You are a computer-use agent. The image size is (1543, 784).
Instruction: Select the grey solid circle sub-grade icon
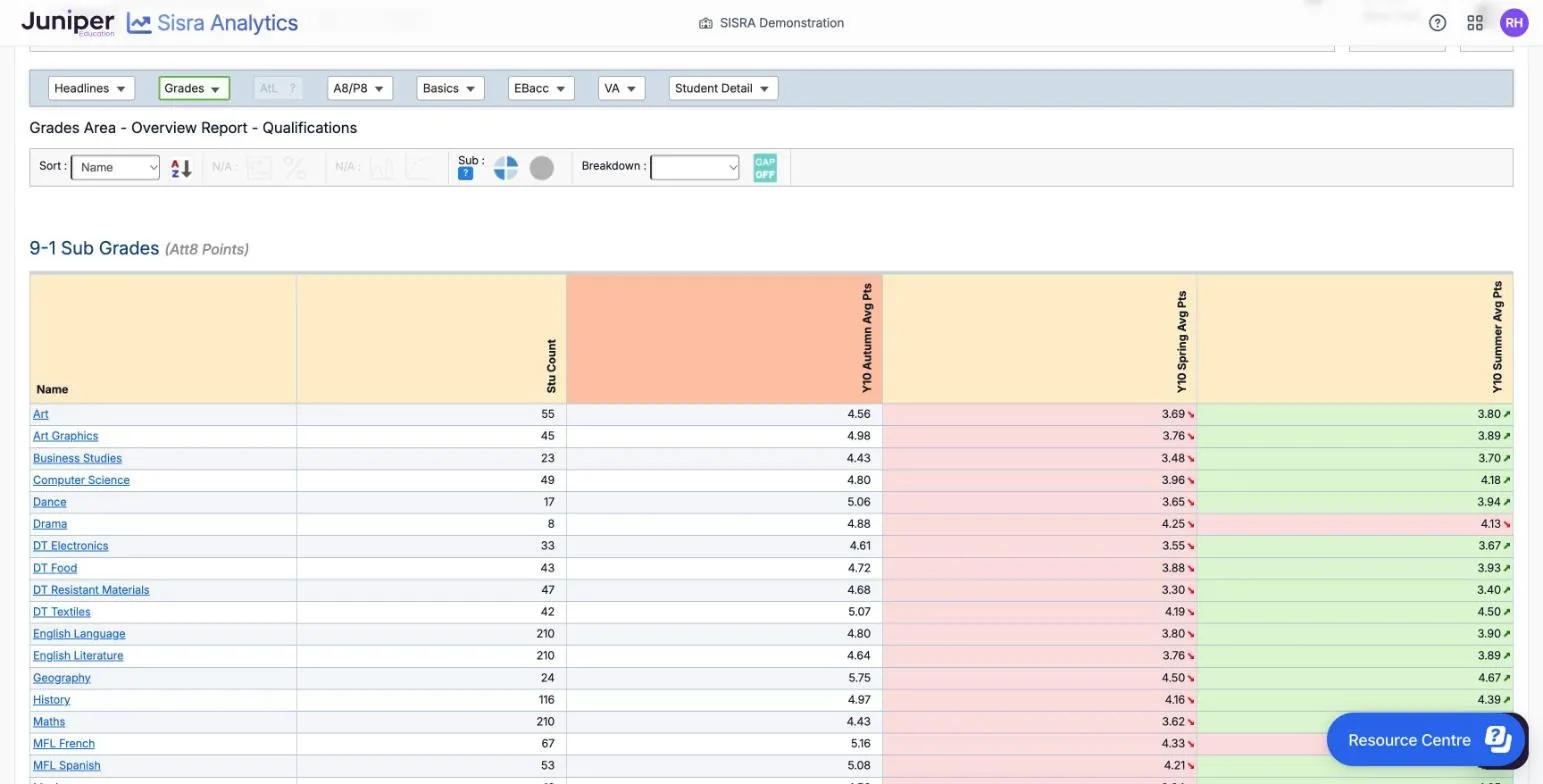542,168
